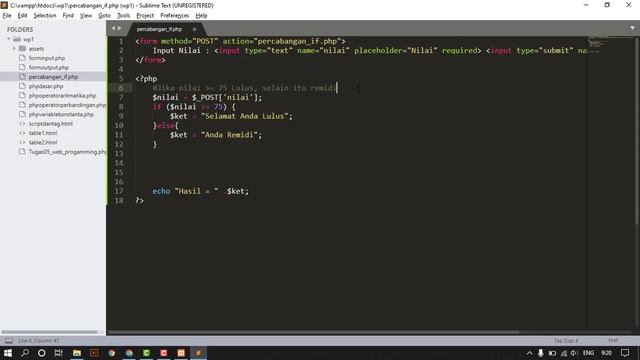Place cursor on the echo statement line

point(200,191)
